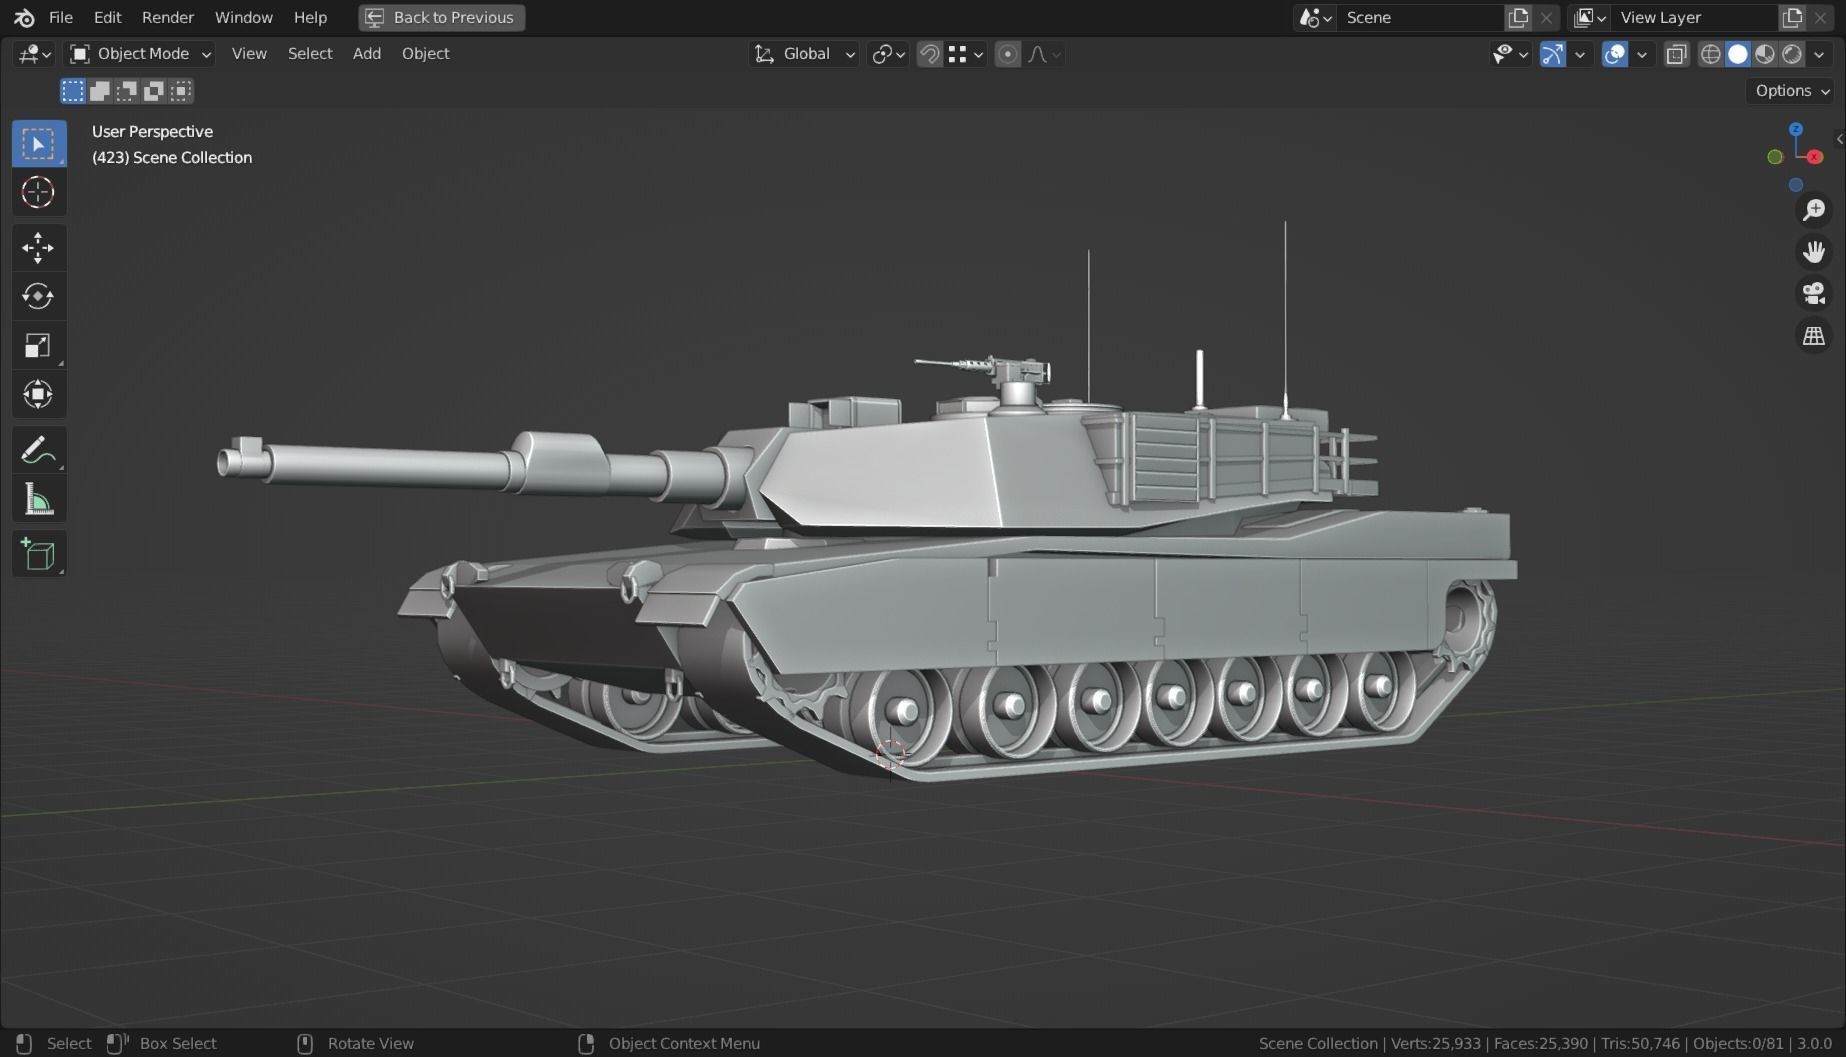Activate the 3D Cursor tool

click(x=38, y=192)
